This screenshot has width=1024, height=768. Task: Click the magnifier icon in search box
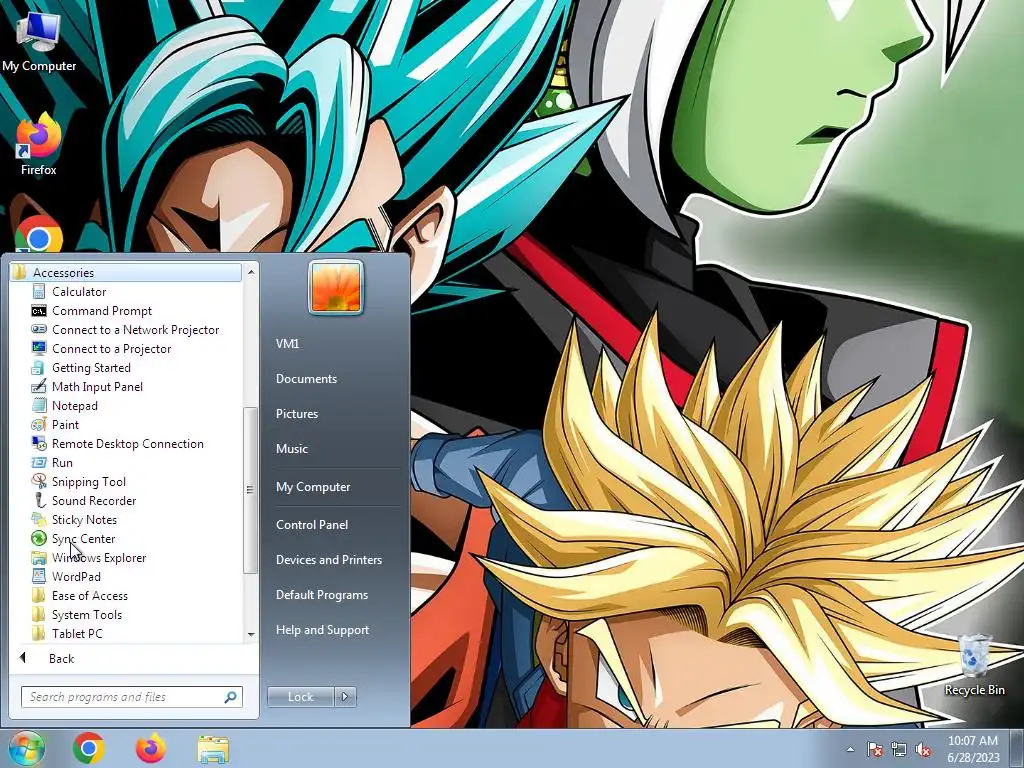(x=230, y=697)
